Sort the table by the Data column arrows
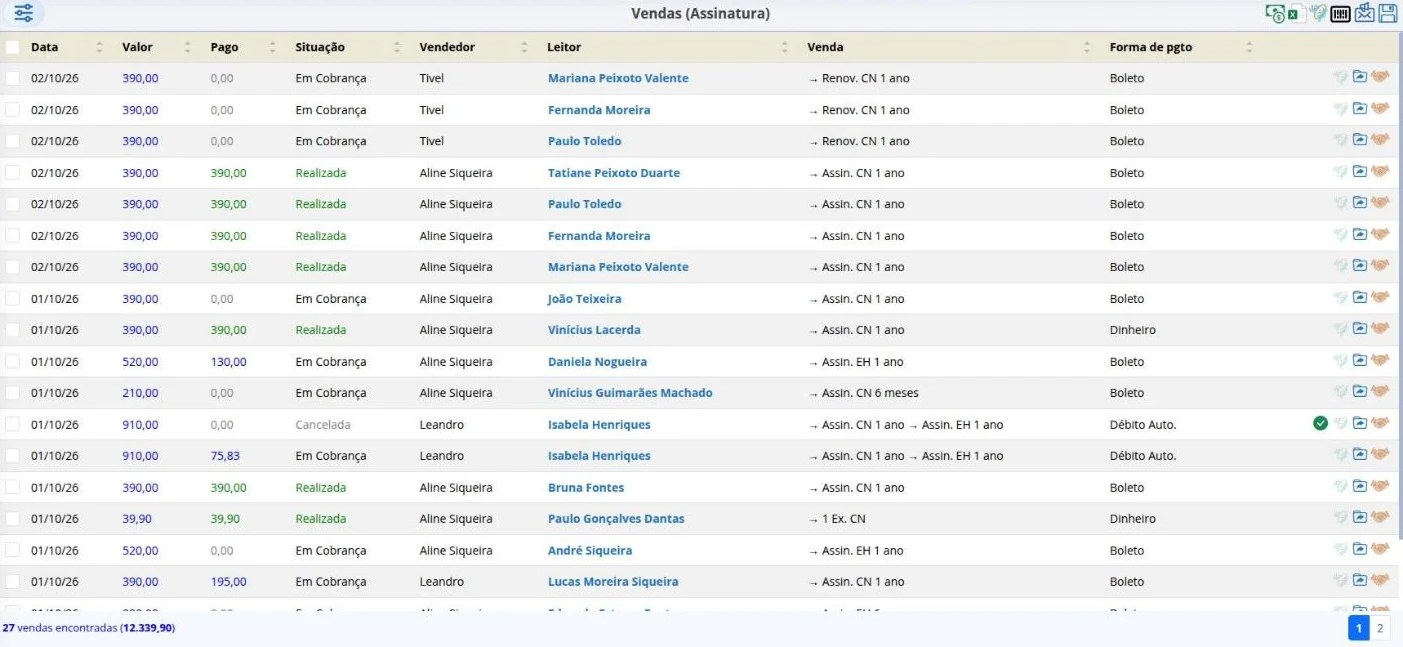This screenshot has width=1403, height=647. [99, 47]
